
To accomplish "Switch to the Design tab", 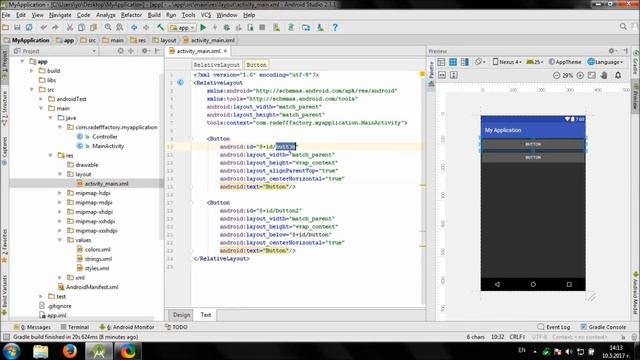I will click(181, 315).
